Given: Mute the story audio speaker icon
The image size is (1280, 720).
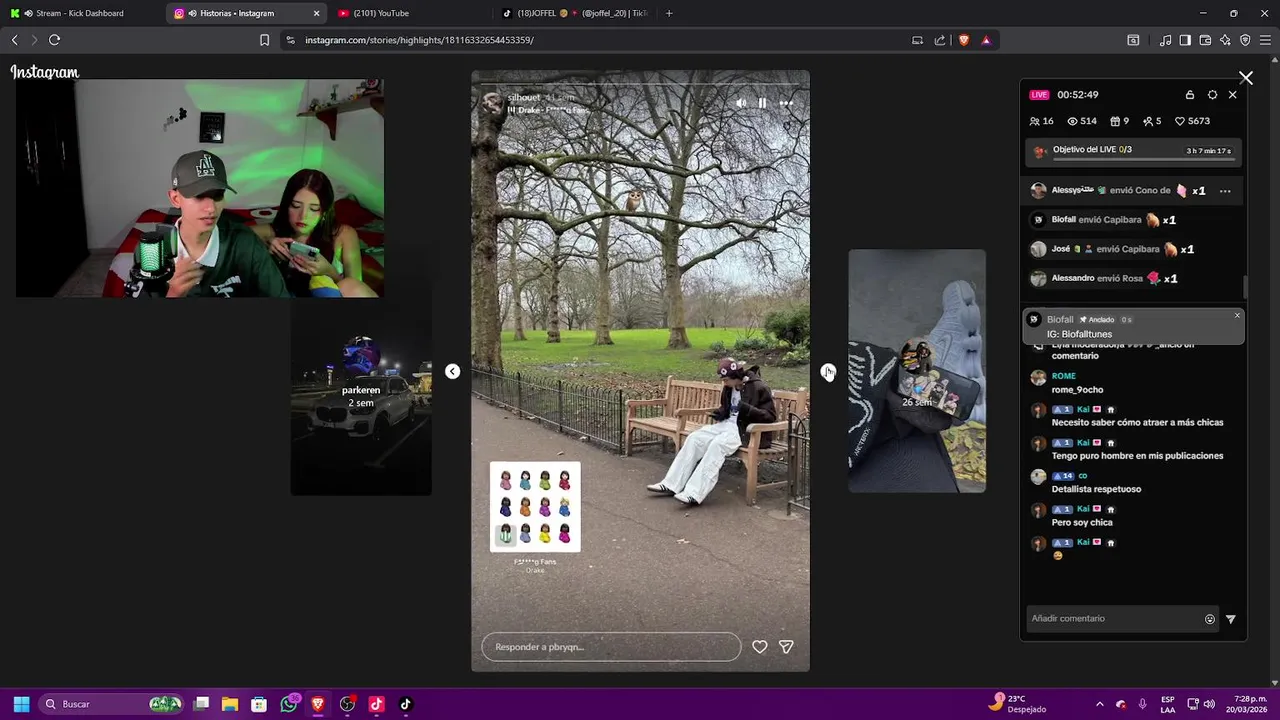Looking at the screenshot, I should point(741,103).
